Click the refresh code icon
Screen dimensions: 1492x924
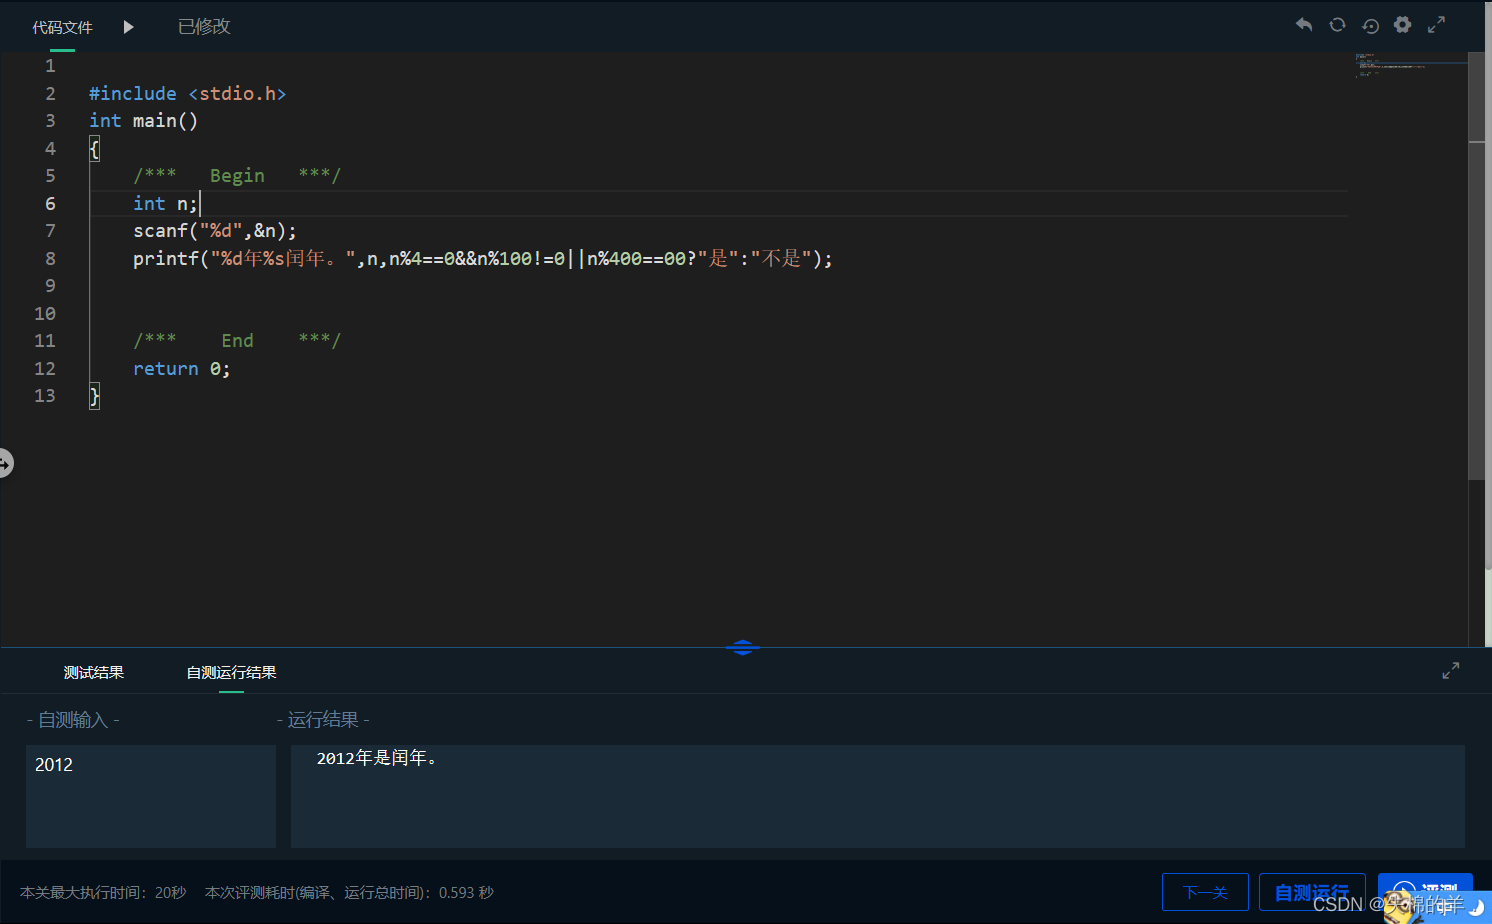pyautogui.click(x=1337, y=25)
